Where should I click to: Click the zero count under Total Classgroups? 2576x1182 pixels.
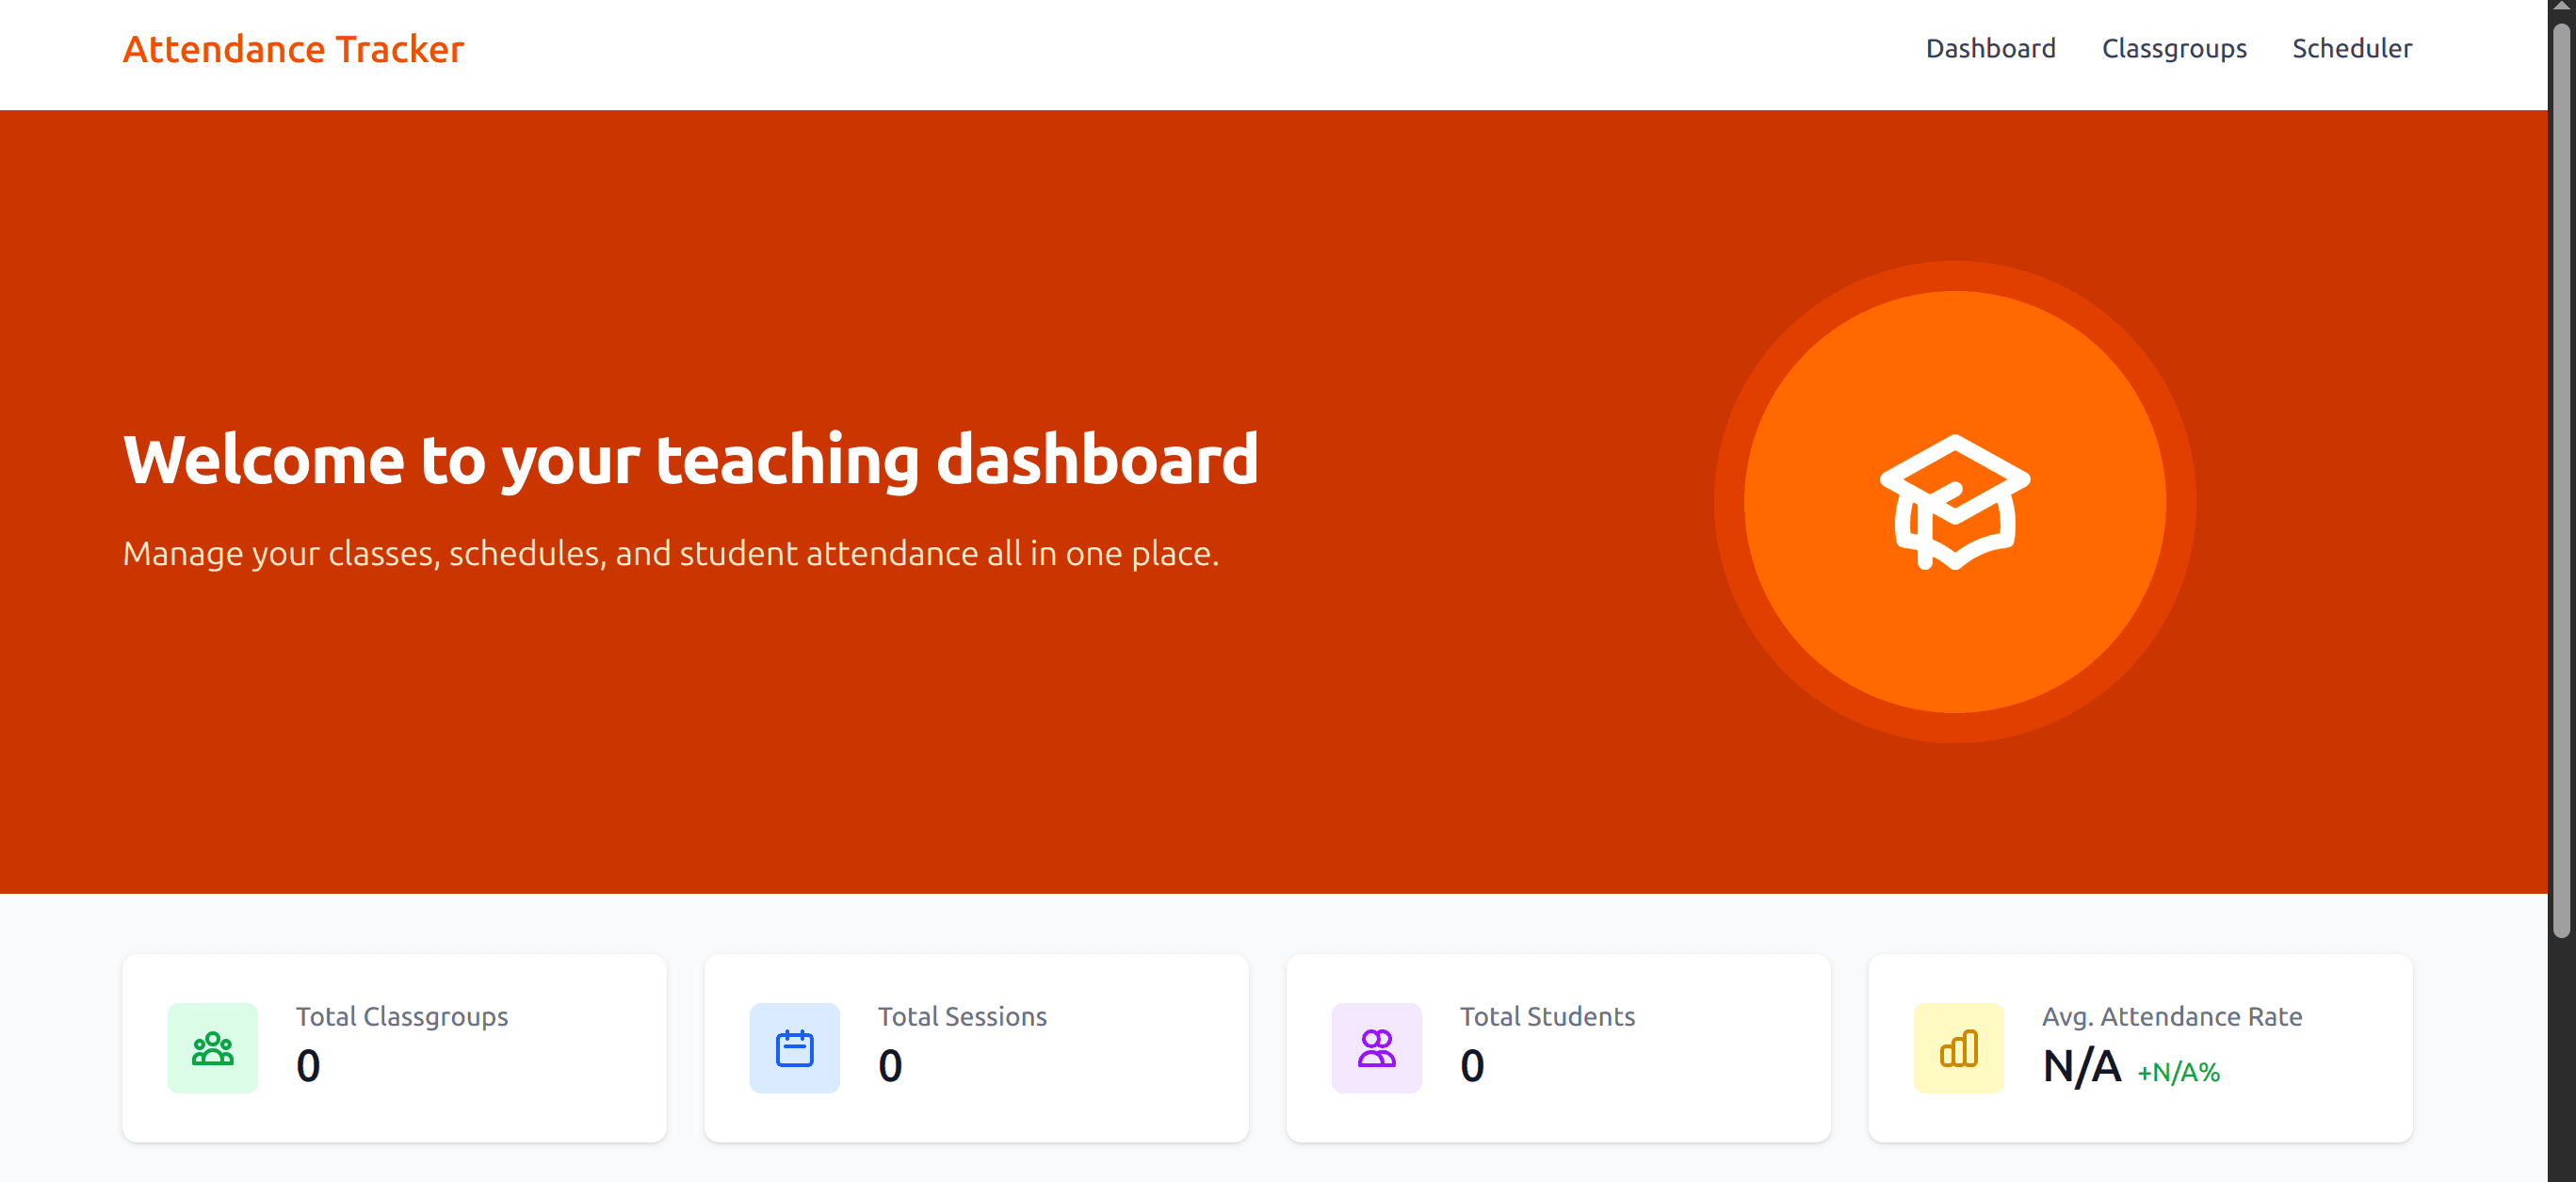308,1066
